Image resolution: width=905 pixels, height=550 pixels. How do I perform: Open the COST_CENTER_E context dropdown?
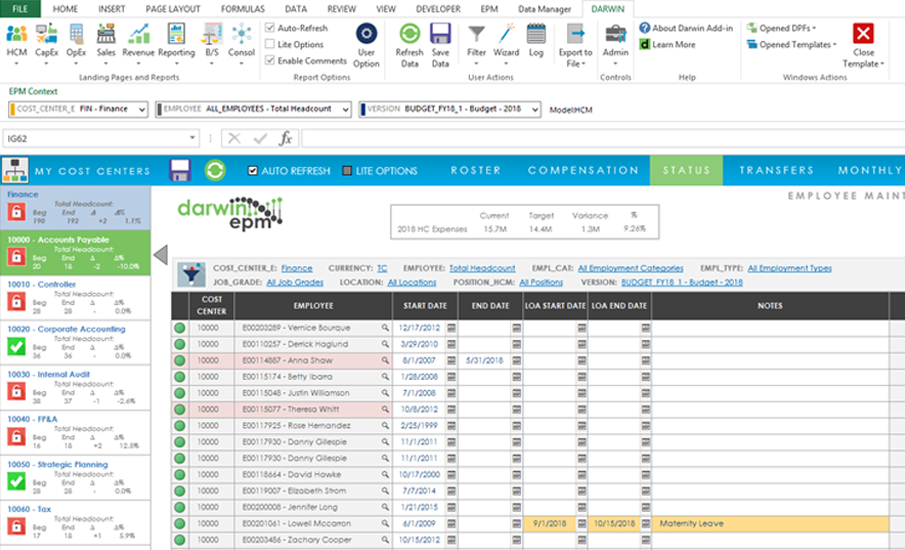point(141,109)
